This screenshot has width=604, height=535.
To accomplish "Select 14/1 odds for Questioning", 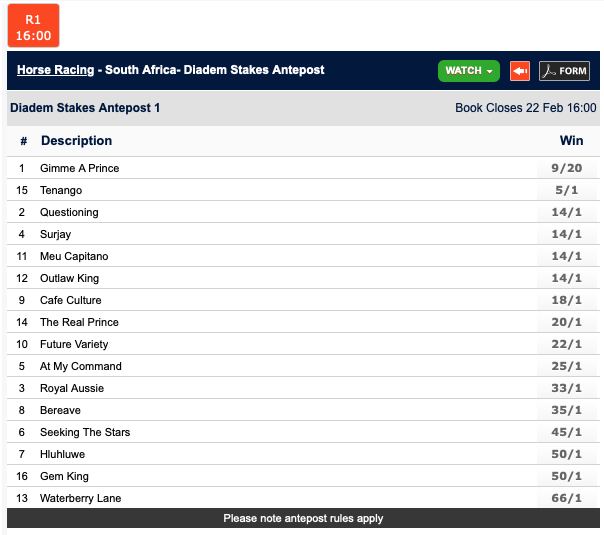I will [x=566, y=212].
